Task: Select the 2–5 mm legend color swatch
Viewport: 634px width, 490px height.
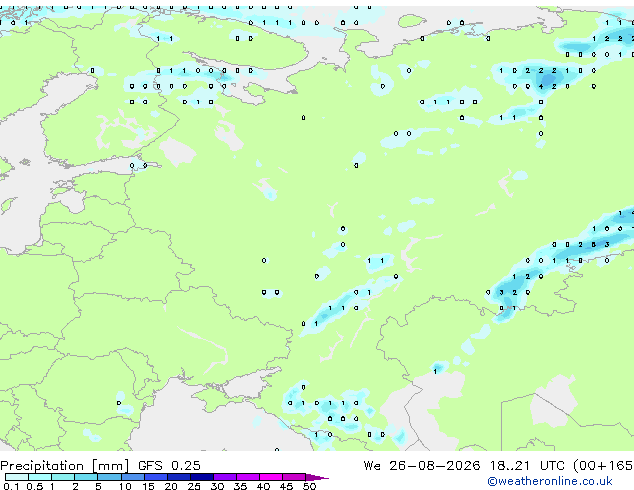Action: coord(86,477)
